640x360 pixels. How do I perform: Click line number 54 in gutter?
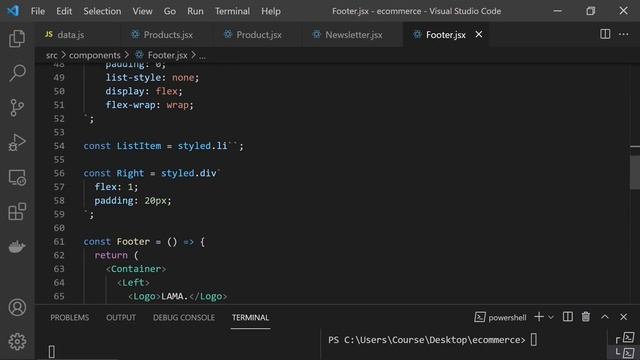click(59, 146)
